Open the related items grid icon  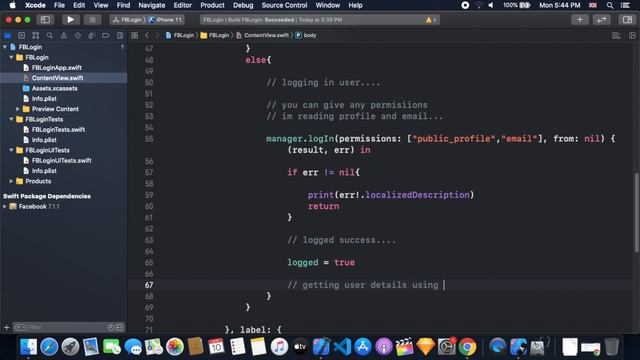point(134,36)
